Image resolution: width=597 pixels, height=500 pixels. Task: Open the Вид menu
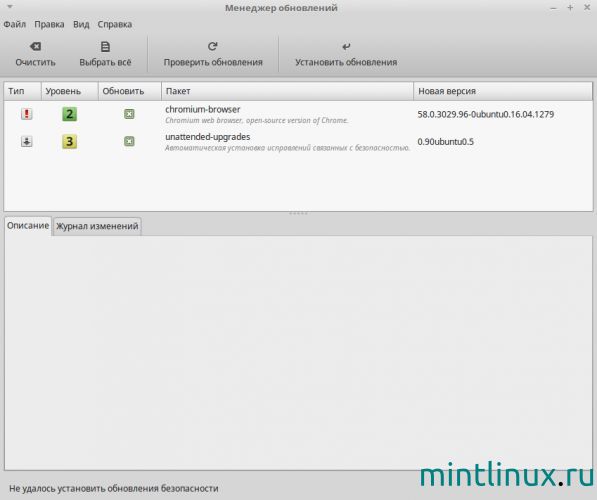click(x=81, y=24)
